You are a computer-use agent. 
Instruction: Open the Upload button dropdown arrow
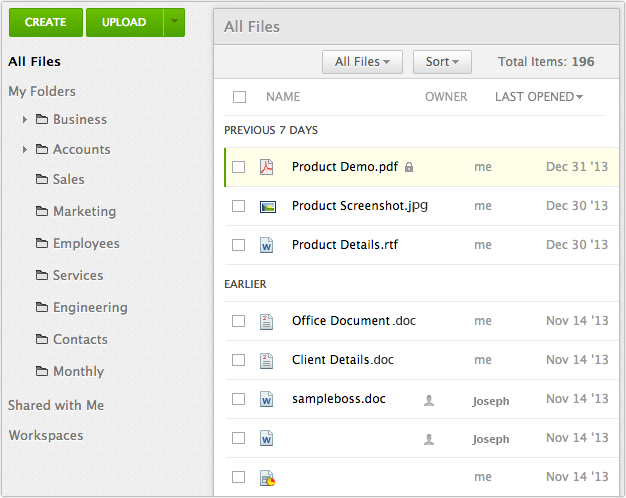175,21
